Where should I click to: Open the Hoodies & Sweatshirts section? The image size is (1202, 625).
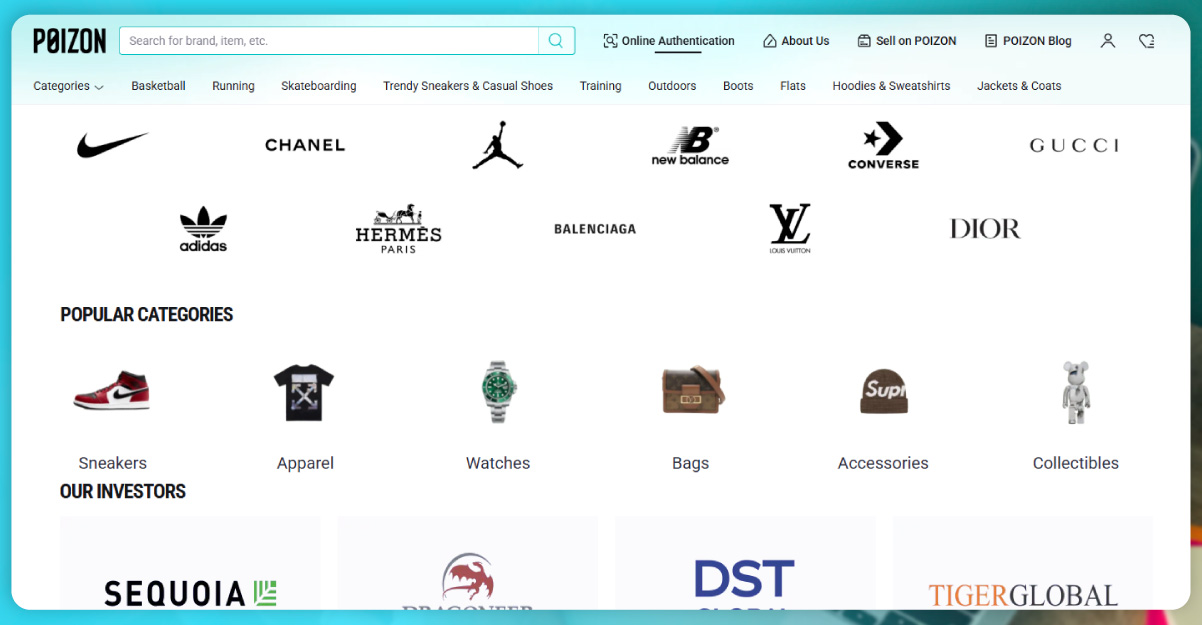coord(891,86)
